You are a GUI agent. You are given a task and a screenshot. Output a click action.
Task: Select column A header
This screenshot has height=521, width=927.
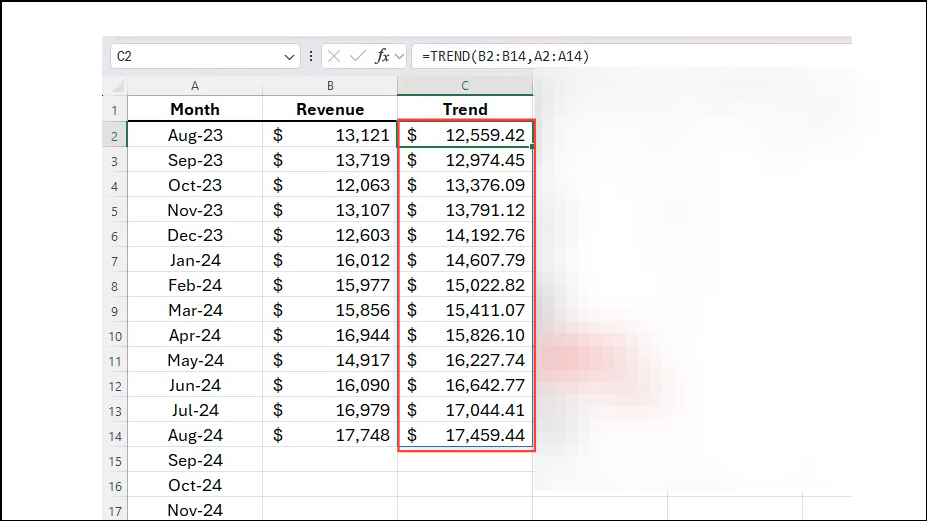click(x=195, y=86)
